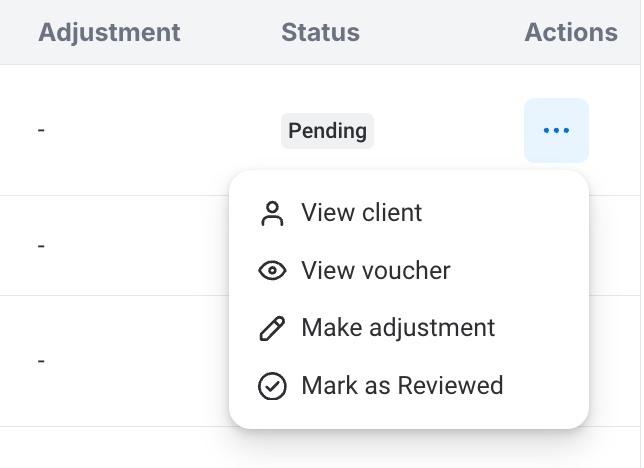
Task: Collapse the three-dot actions menu button
Action: click(556, 130)
